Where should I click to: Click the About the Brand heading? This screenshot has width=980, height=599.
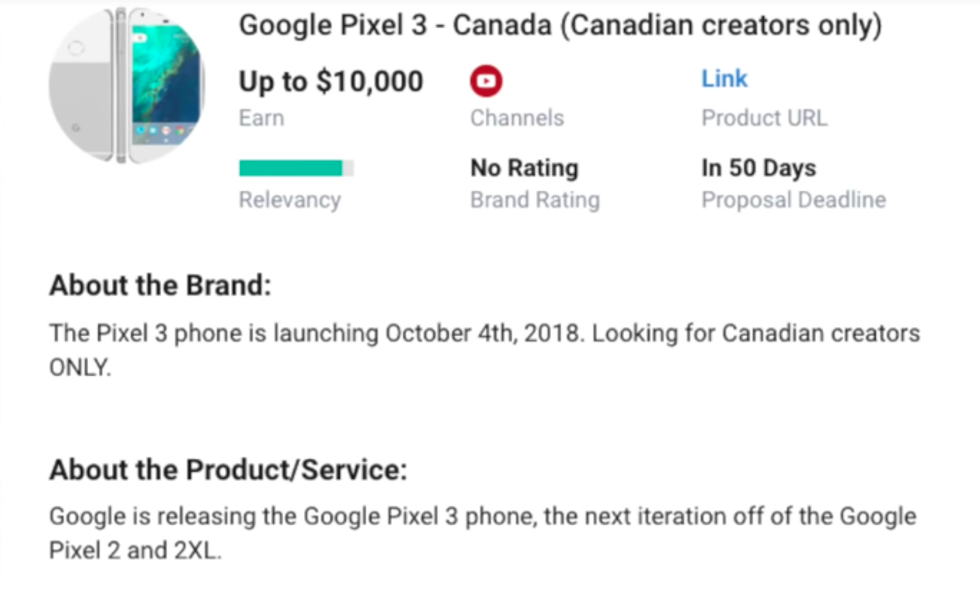tap(160, 286)
